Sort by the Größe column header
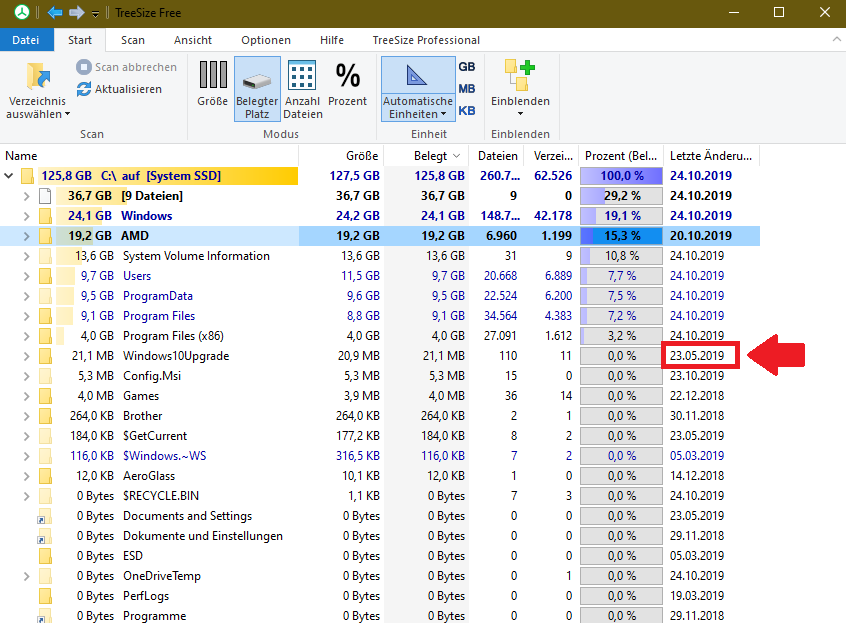This screenshot has height=623, width=846. [341, 156]
